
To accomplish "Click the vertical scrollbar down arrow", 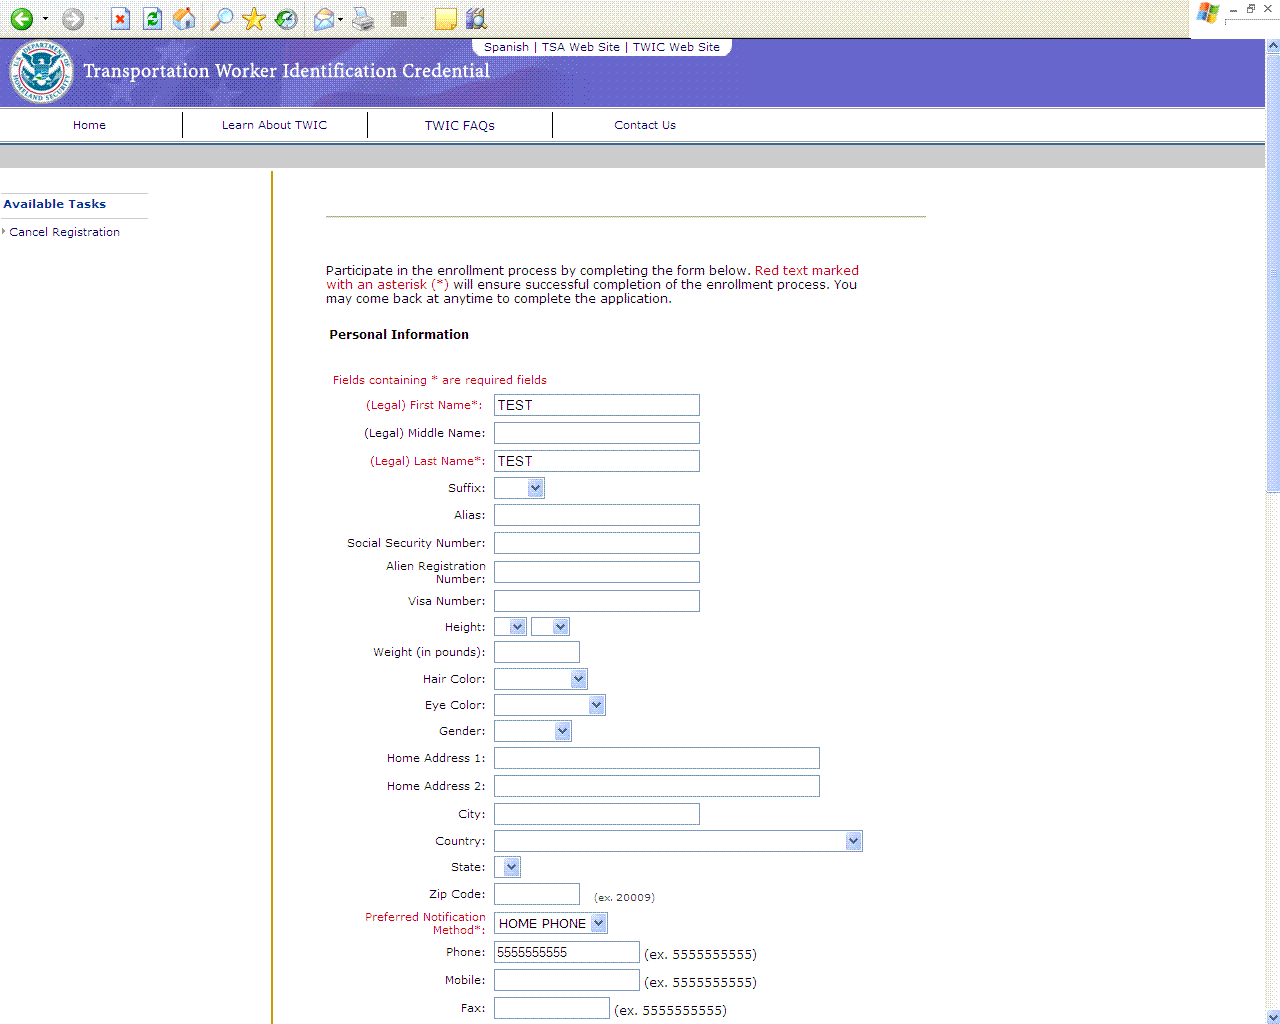I will 1272,1016.
